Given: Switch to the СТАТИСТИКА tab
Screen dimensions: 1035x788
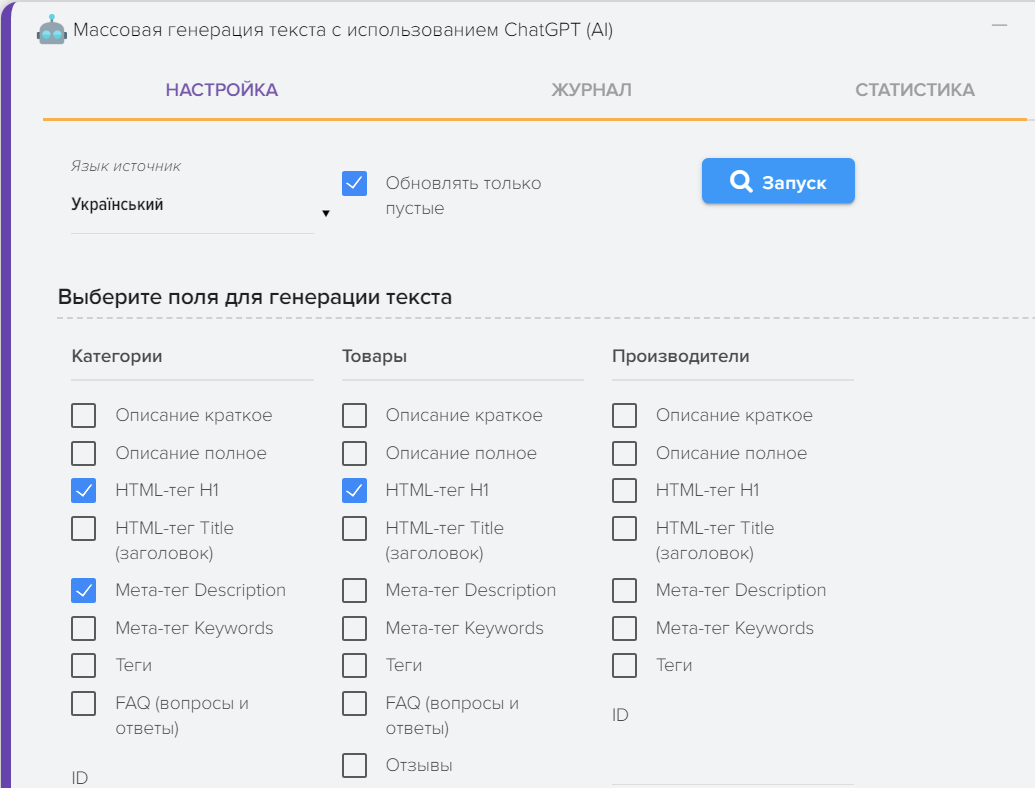Looking at the screenshot, I should point(914,90).
